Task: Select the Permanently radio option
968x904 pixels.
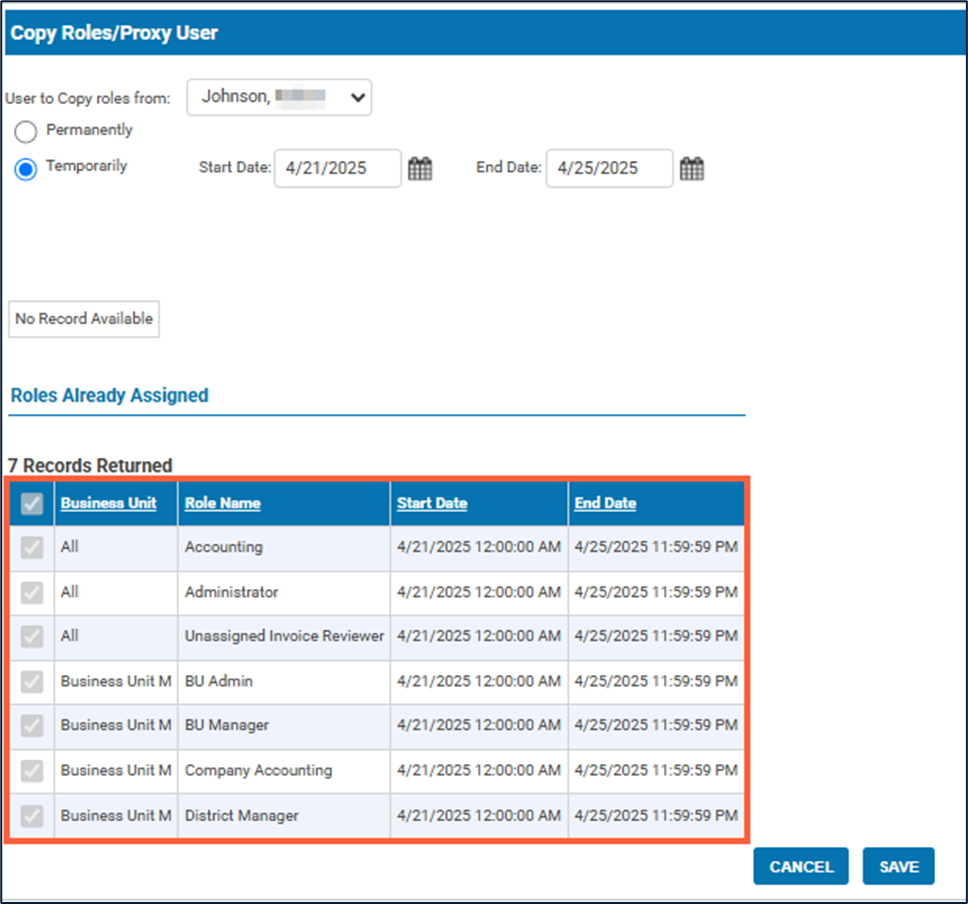Action: point(26,131)
